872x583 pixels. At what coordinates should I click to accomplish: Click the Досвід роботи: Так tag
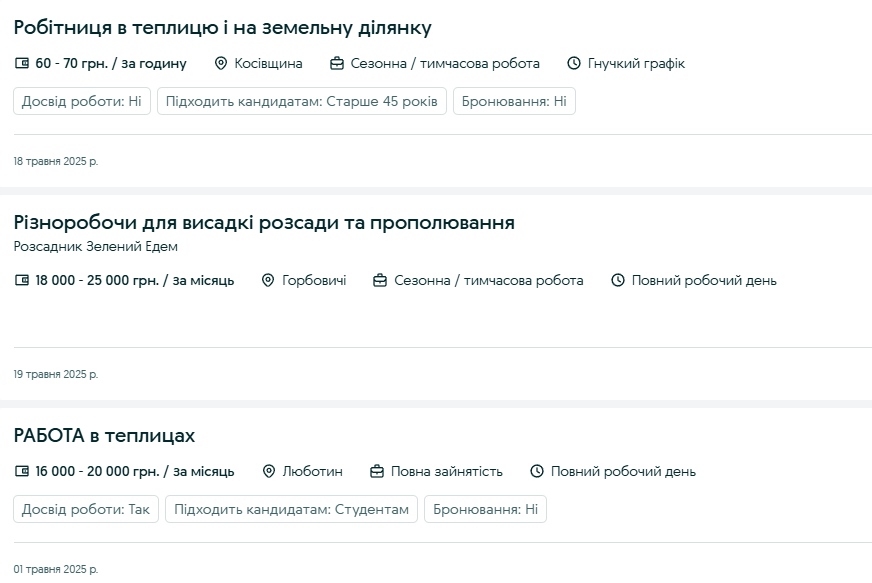(x=86, y=510)
